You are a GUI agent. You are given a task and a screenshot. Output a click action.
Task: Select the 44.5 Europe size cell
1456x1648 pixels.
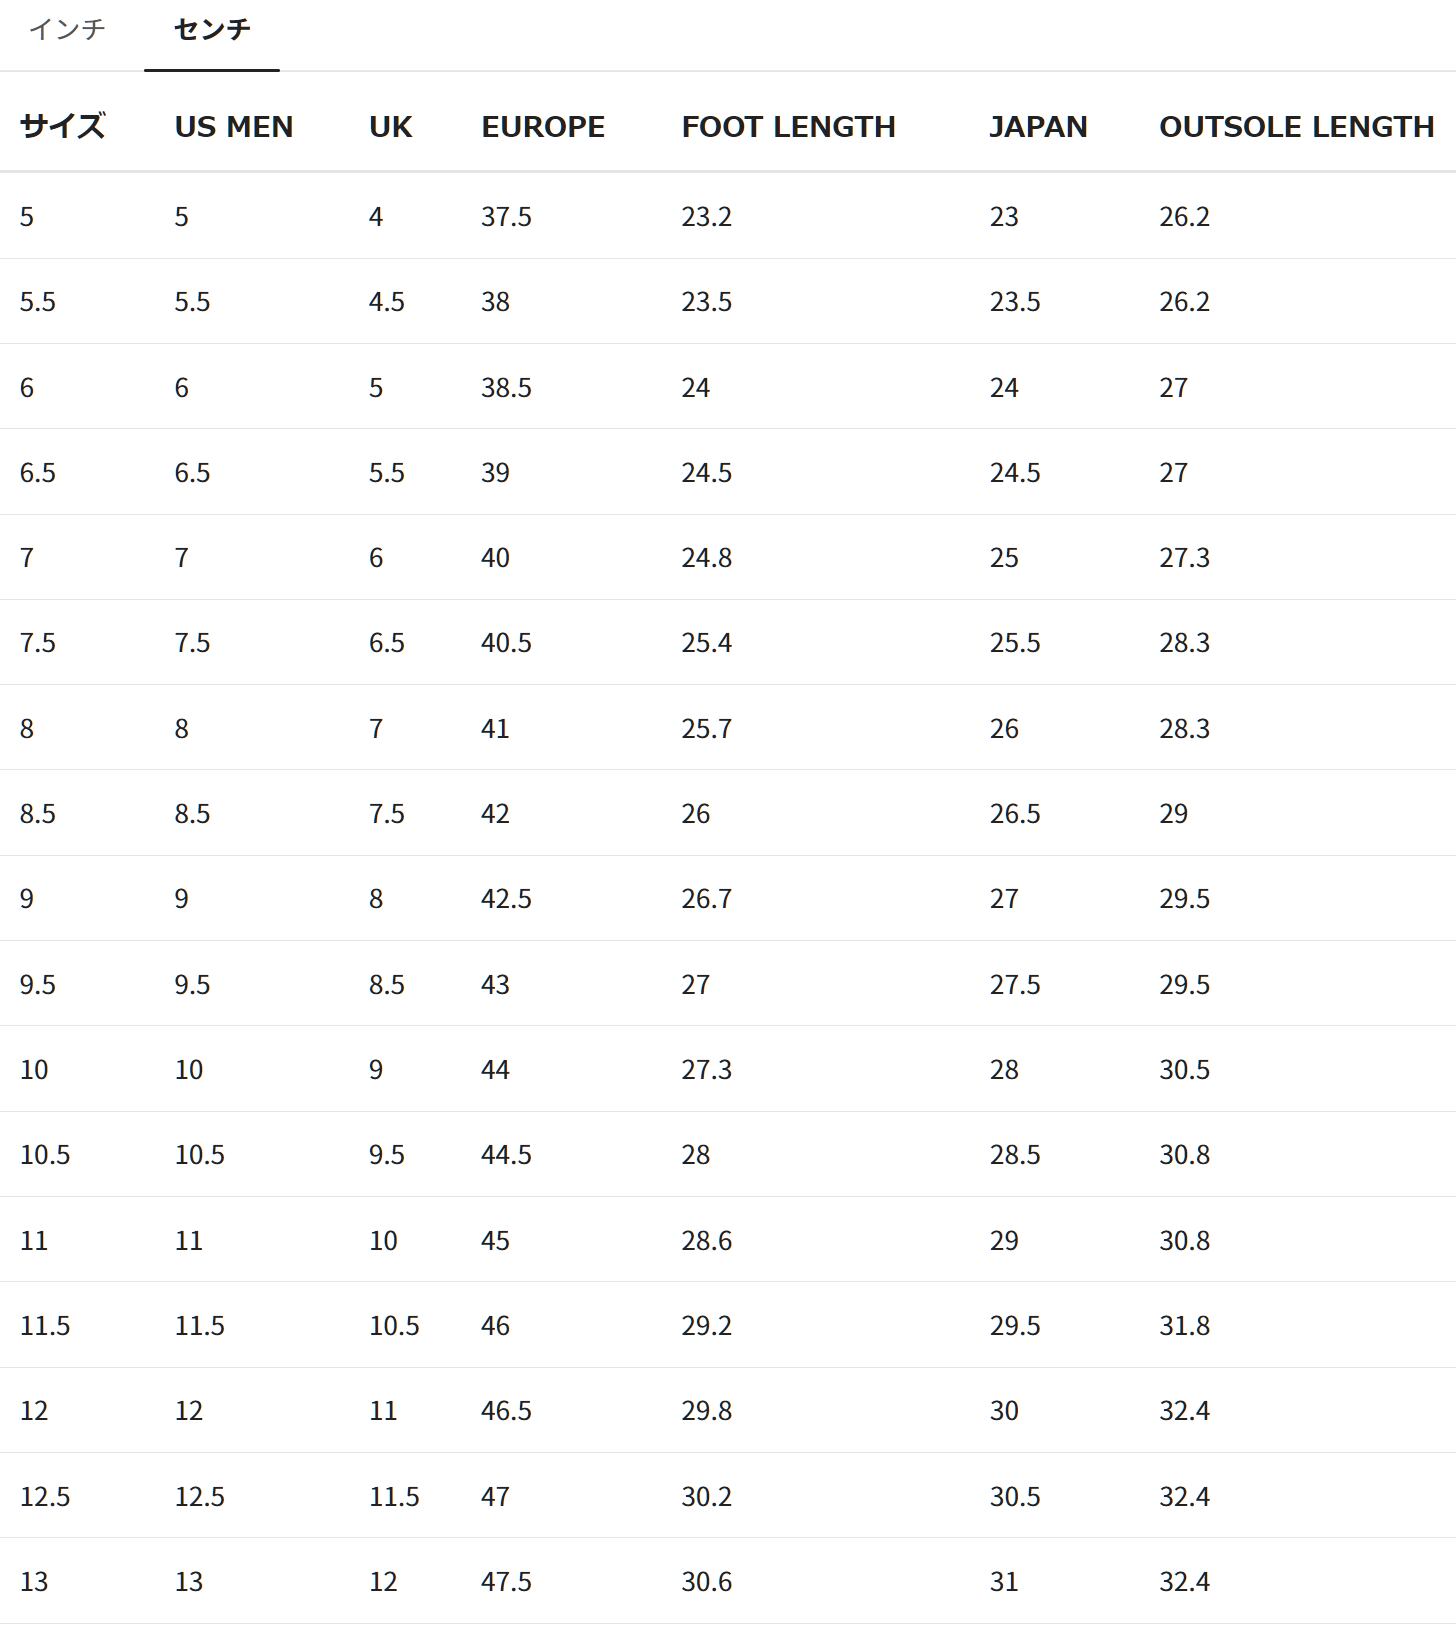pyautogui.click(x=506, y=1155)
